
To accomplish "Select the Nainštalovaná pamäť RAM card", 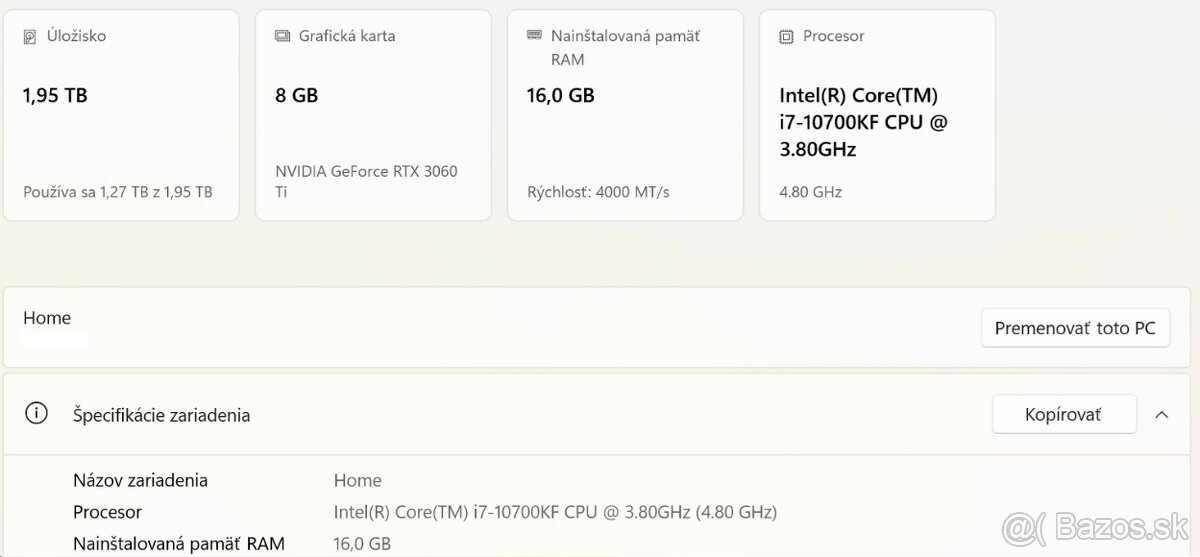I will (x=625, y=115).
